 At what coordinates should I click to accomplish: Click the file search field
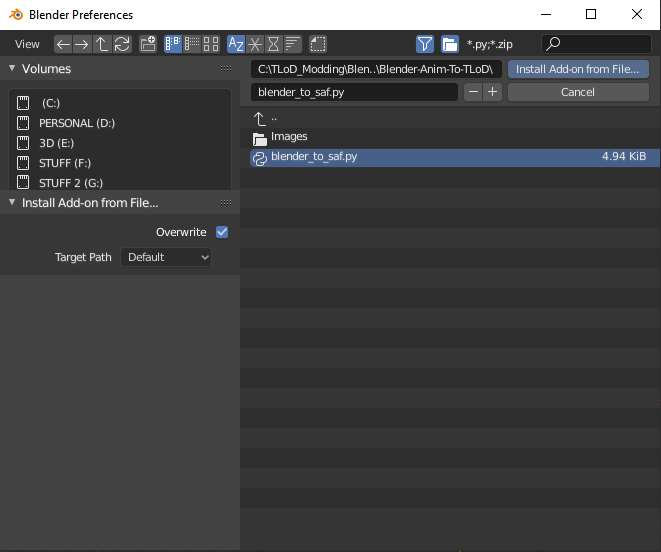(x=596, y=44)
